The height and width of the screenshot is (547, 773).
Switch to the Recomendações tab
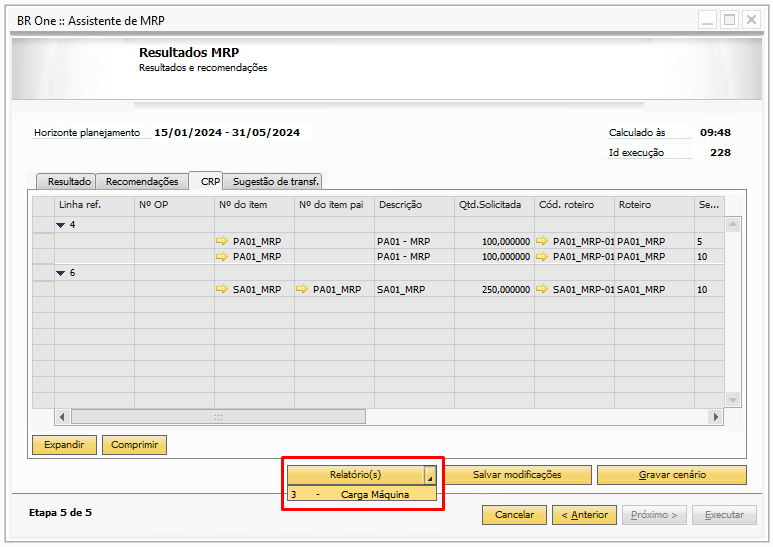(142, 182)
